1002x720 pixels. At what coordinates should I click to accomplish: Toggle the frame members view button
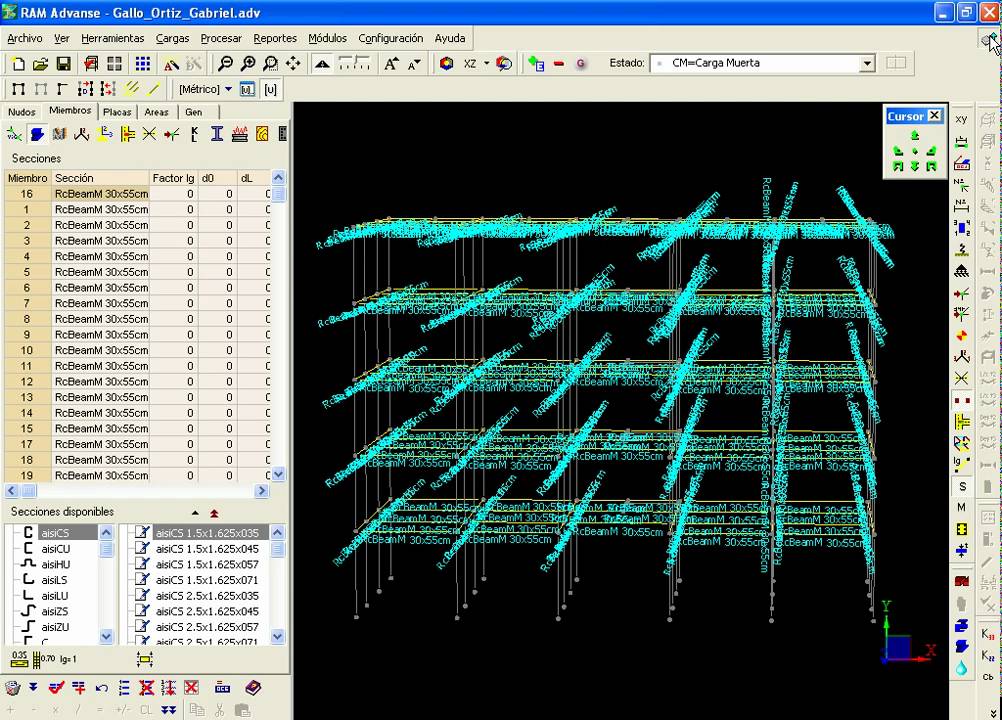click(x=18, y=89)
